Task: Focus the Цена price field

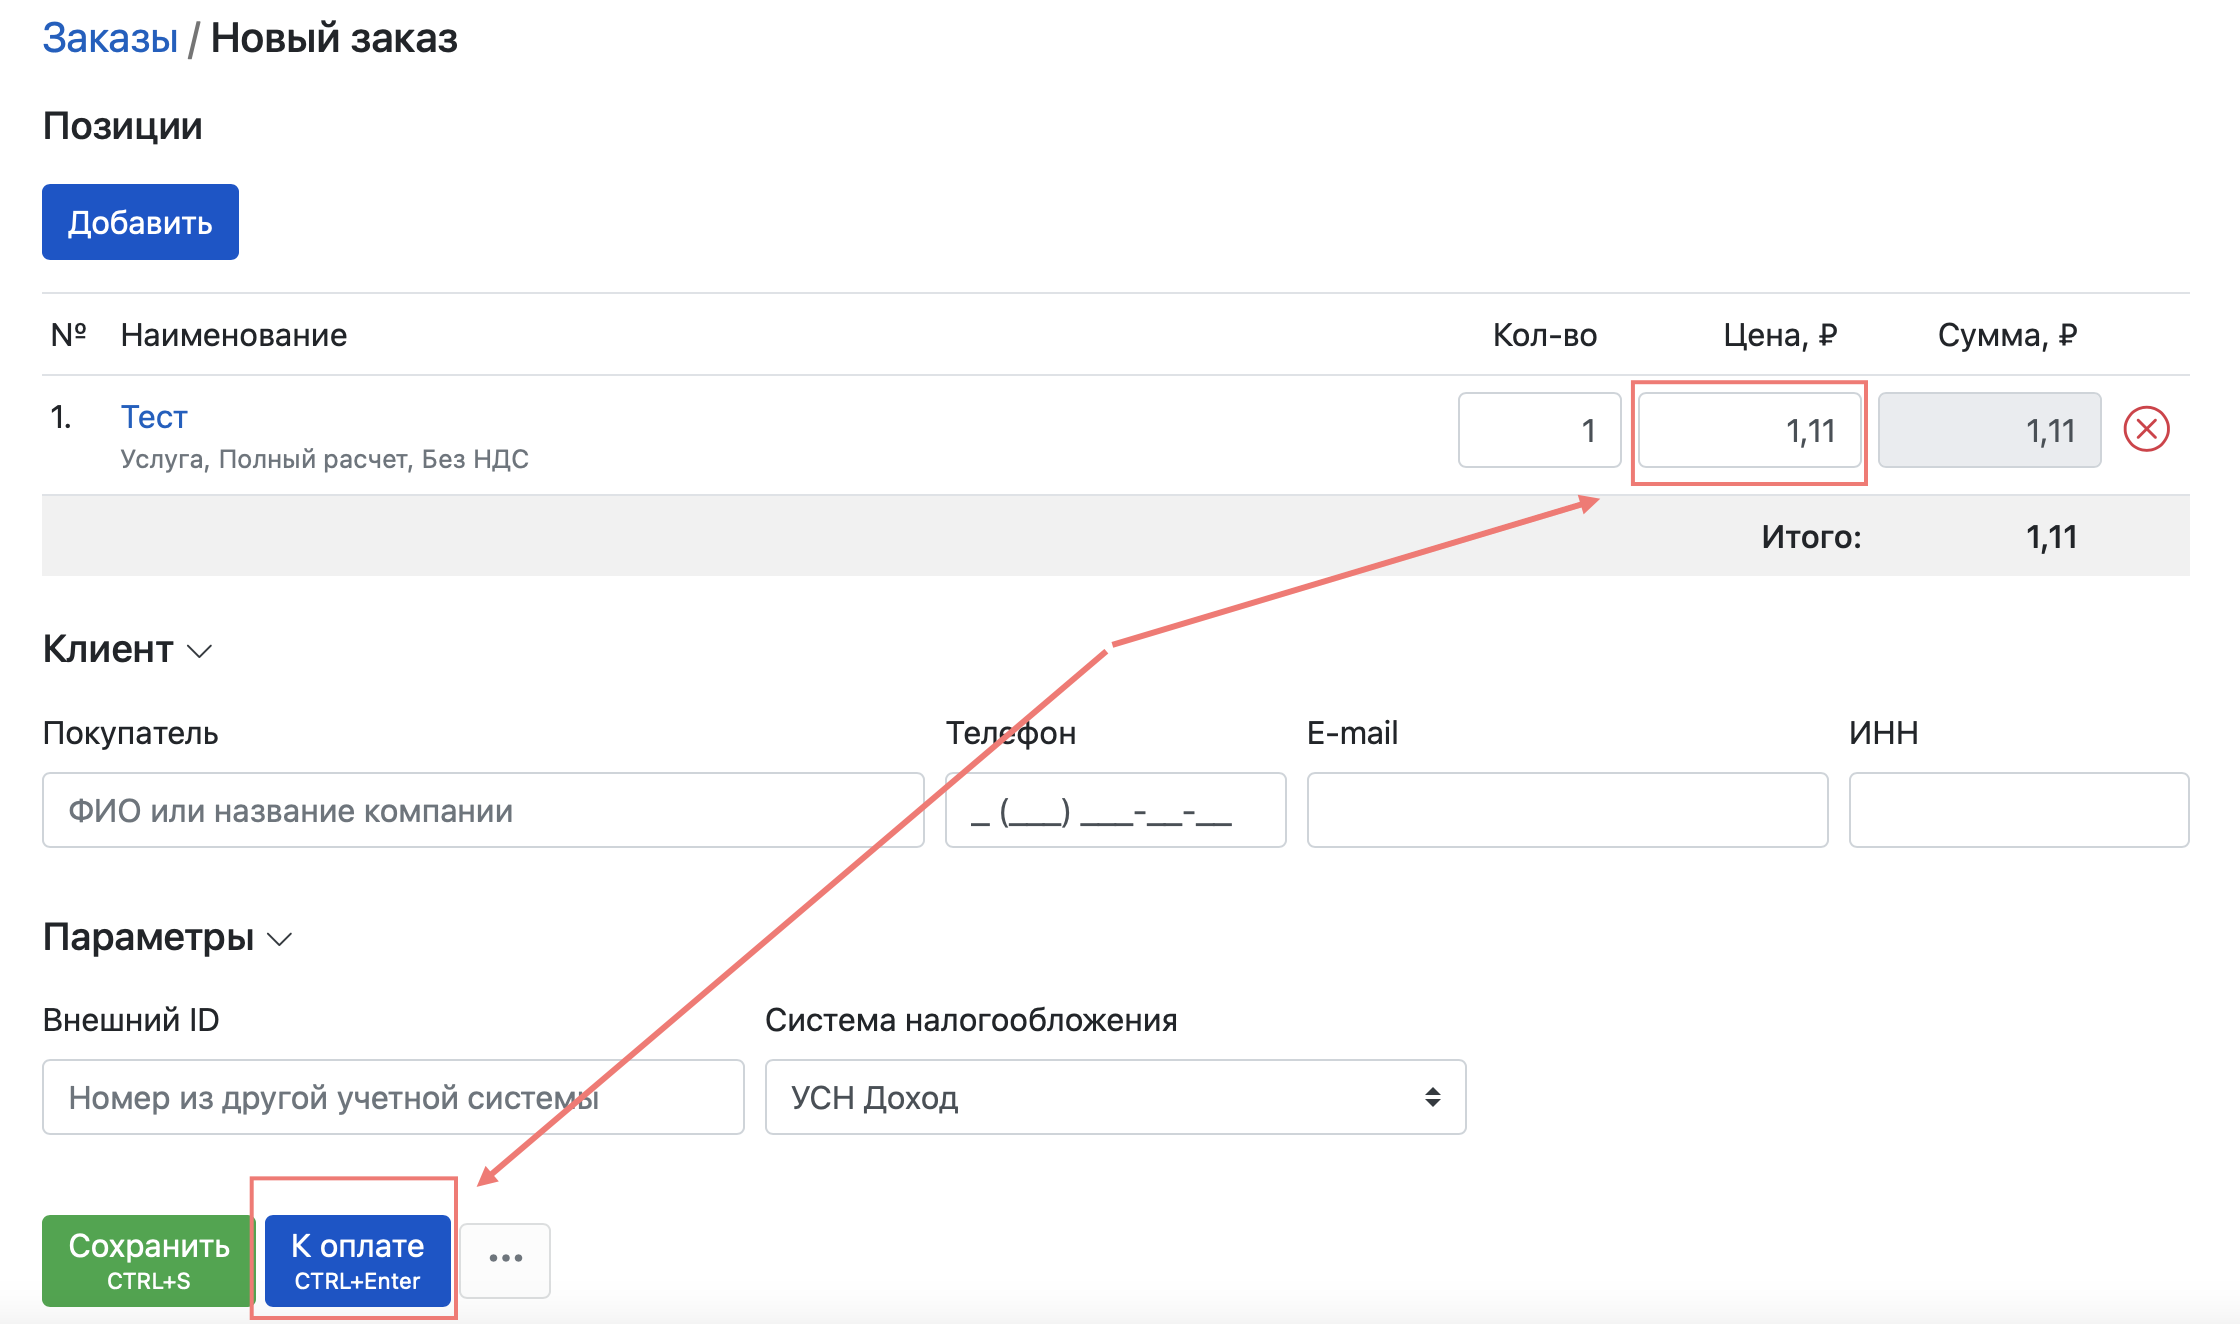Action: [1749, 430]
